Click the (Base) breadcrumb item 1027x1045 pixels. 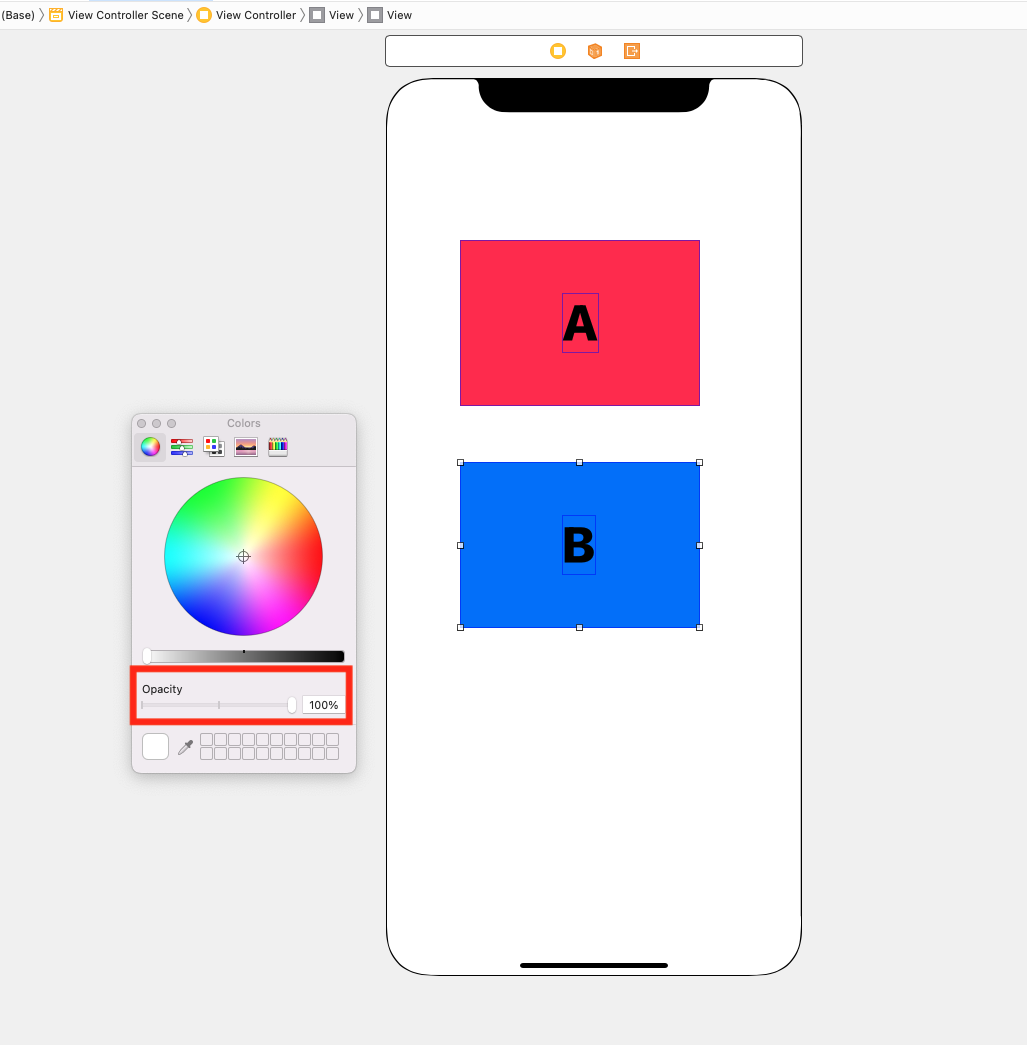pos(18,15)
